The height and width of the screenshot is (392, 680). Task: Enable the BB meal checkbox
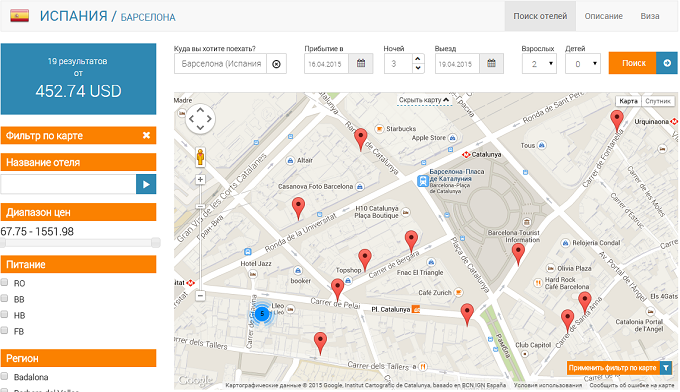pyautogui.click(x=4, y=298)
